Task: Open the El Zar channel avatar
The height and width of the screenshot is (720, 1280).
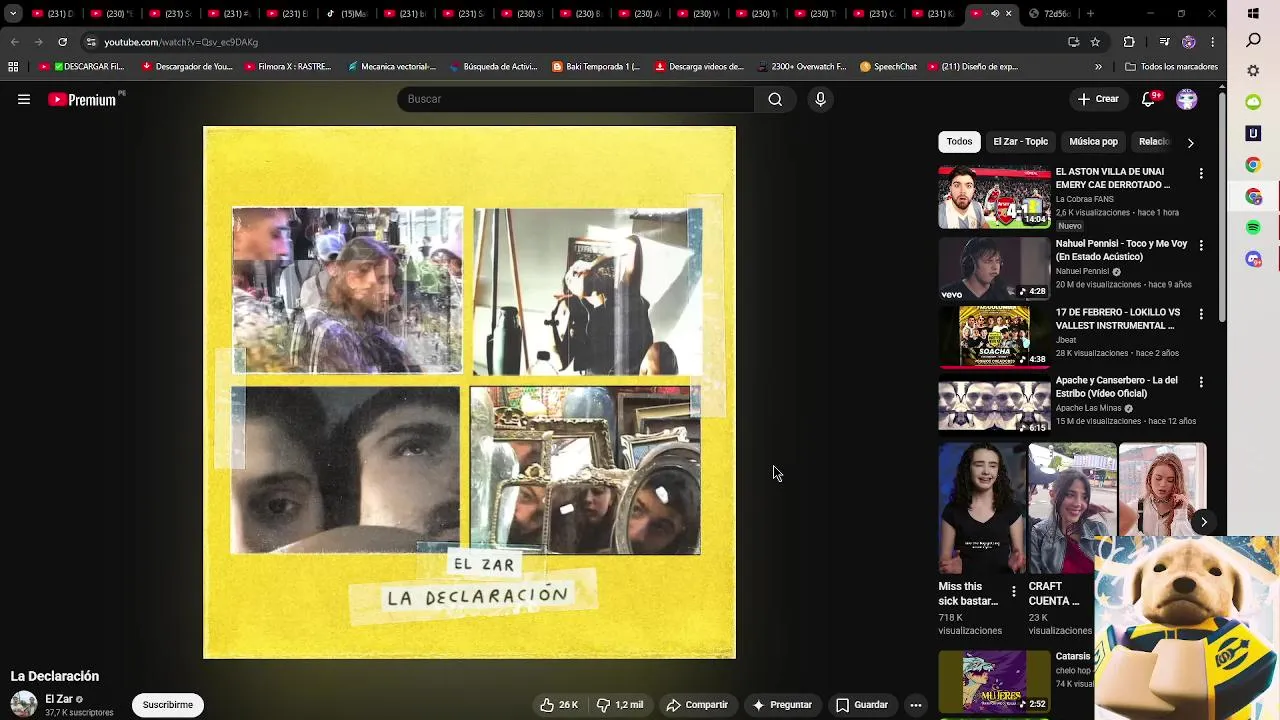Action: coord(24,704)
